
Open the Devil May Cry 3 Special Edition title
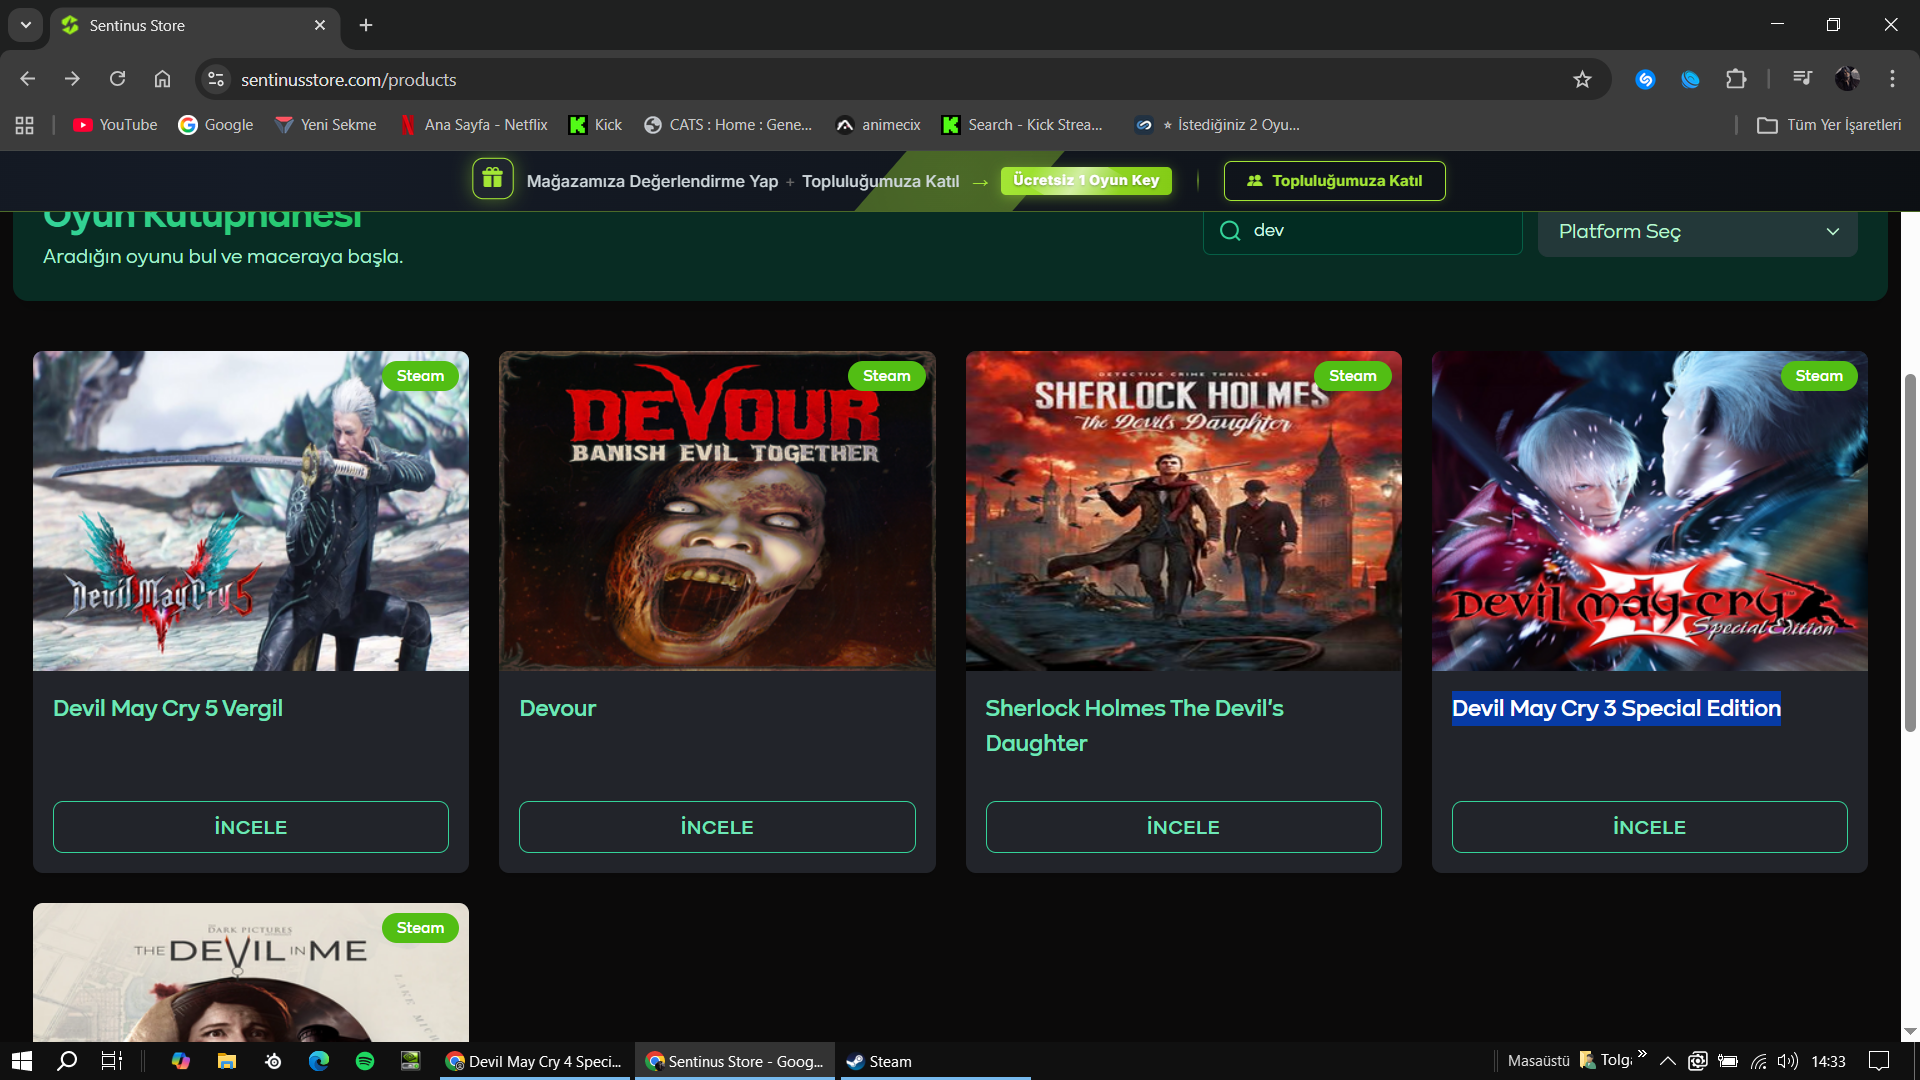(1616, 708)
